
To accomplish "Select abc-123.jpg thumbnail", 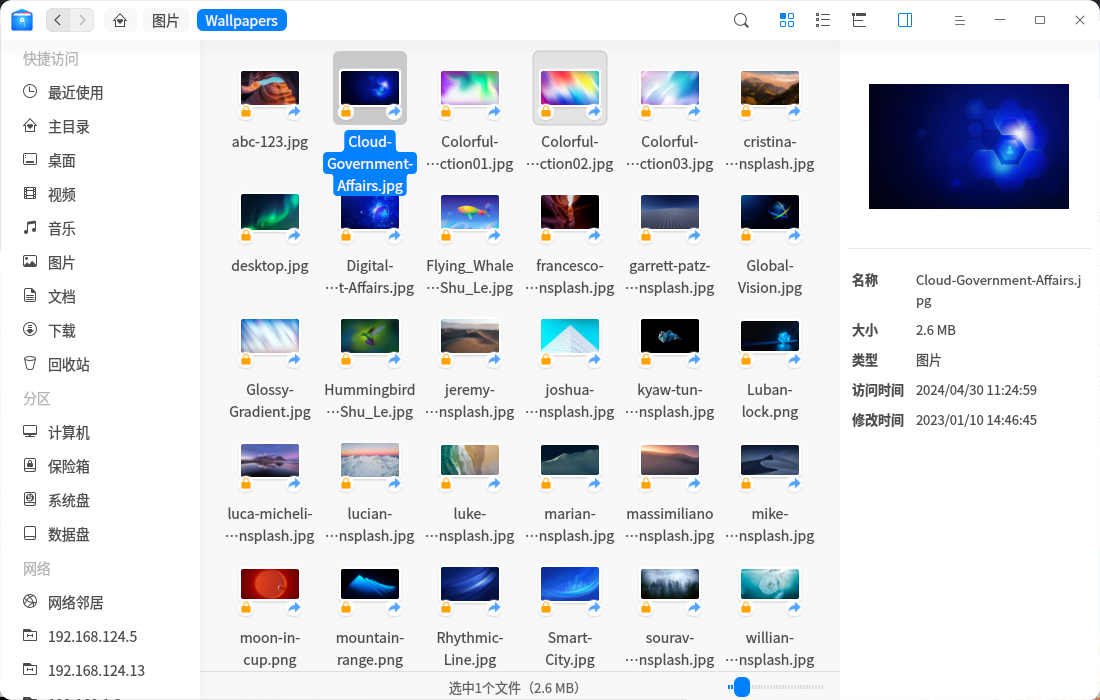I will [270, 89].
